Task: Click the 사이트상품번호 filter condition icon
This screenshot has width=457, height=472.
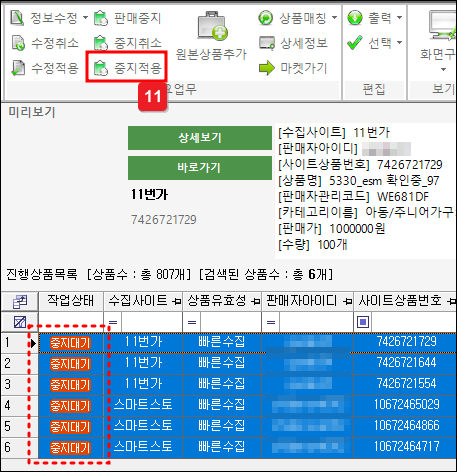Action: tap(363, 322)
